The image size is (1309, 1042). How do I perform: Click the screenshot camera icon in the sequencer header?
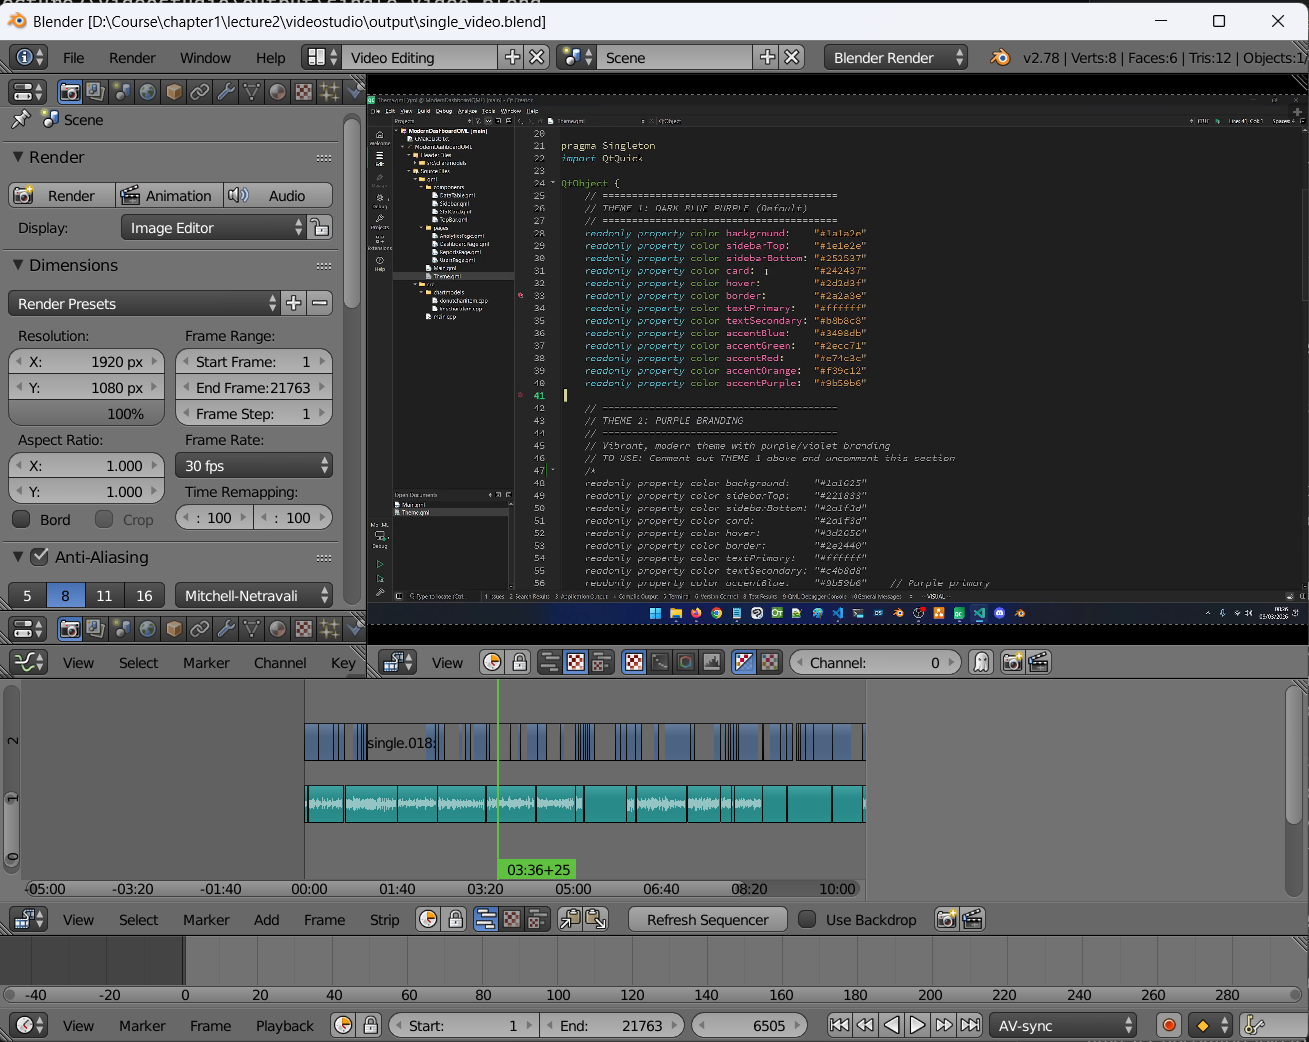tap(946, 919)
